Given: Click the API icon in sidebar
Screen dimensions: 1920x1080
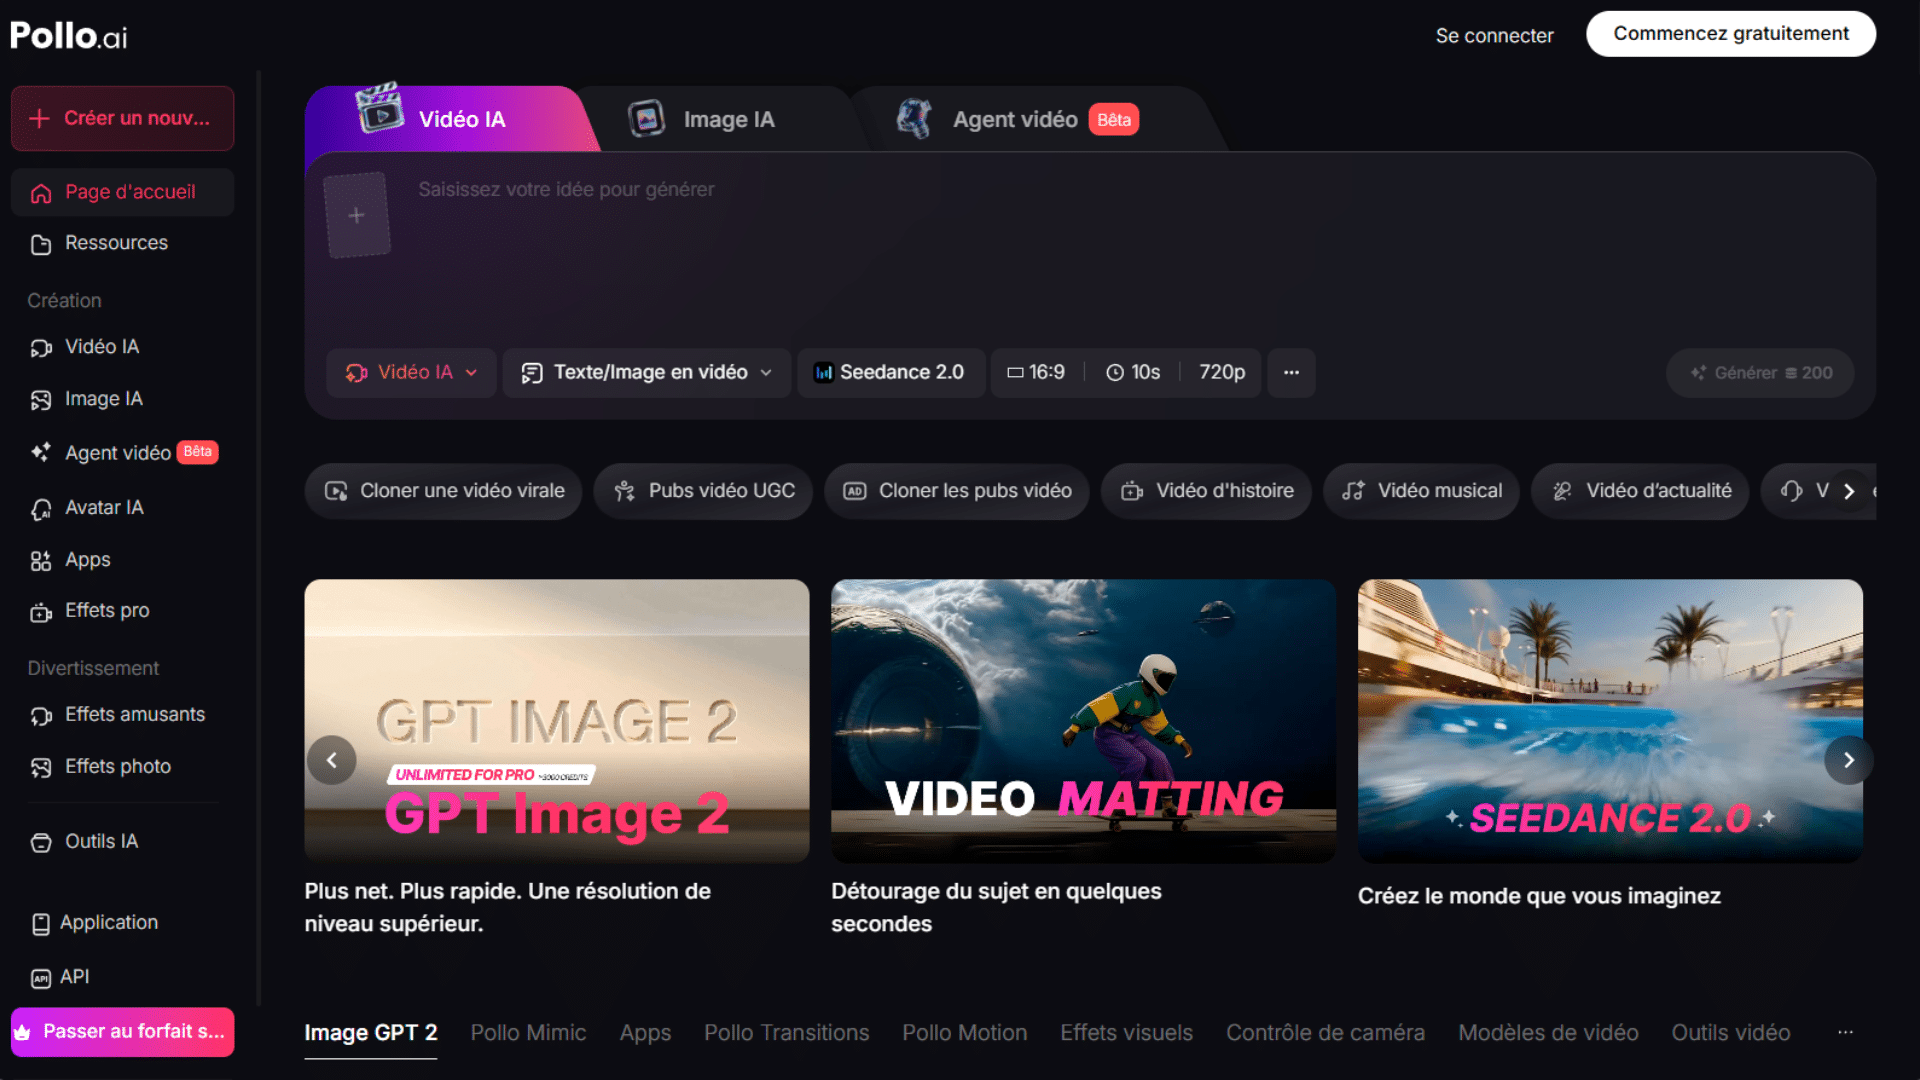Looking at the screenshot, I should tap(41, 978).
